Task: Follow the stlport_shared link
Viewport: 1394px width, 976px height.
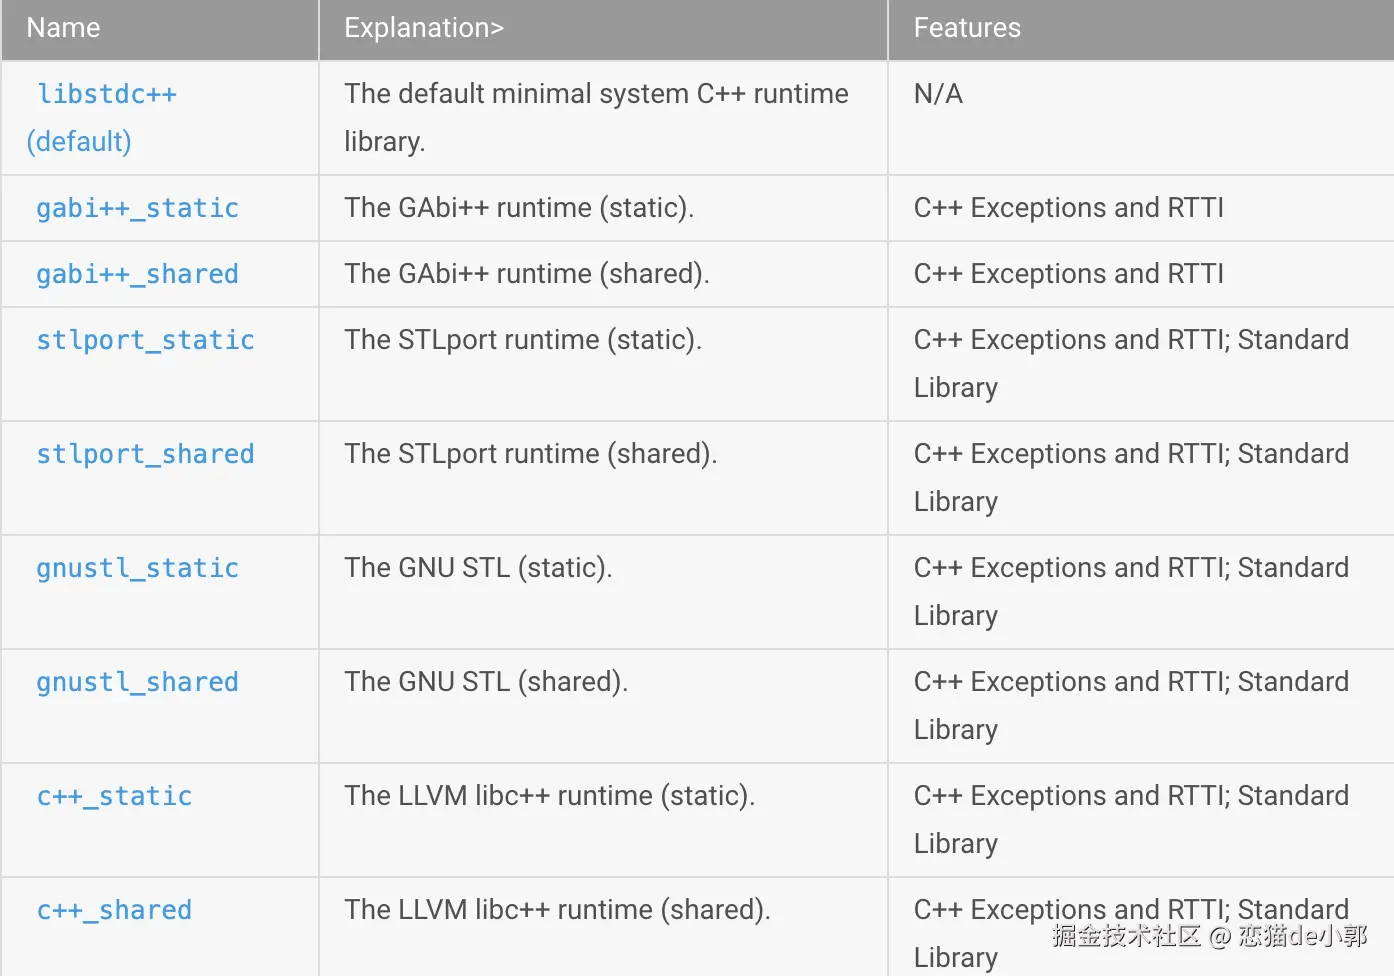Action: tap(145, 454)
